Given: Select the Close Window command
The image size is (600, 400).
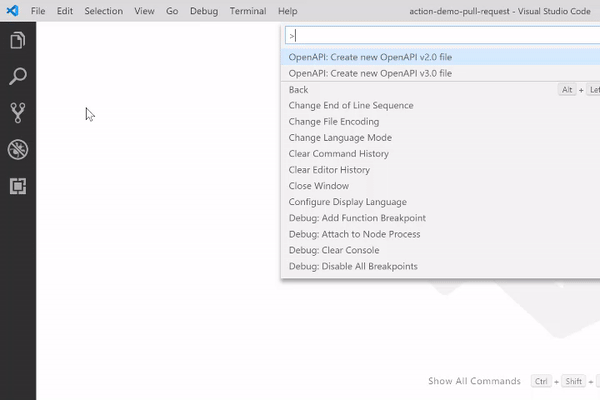Looking at the screenshot, I should pos(440,186).
